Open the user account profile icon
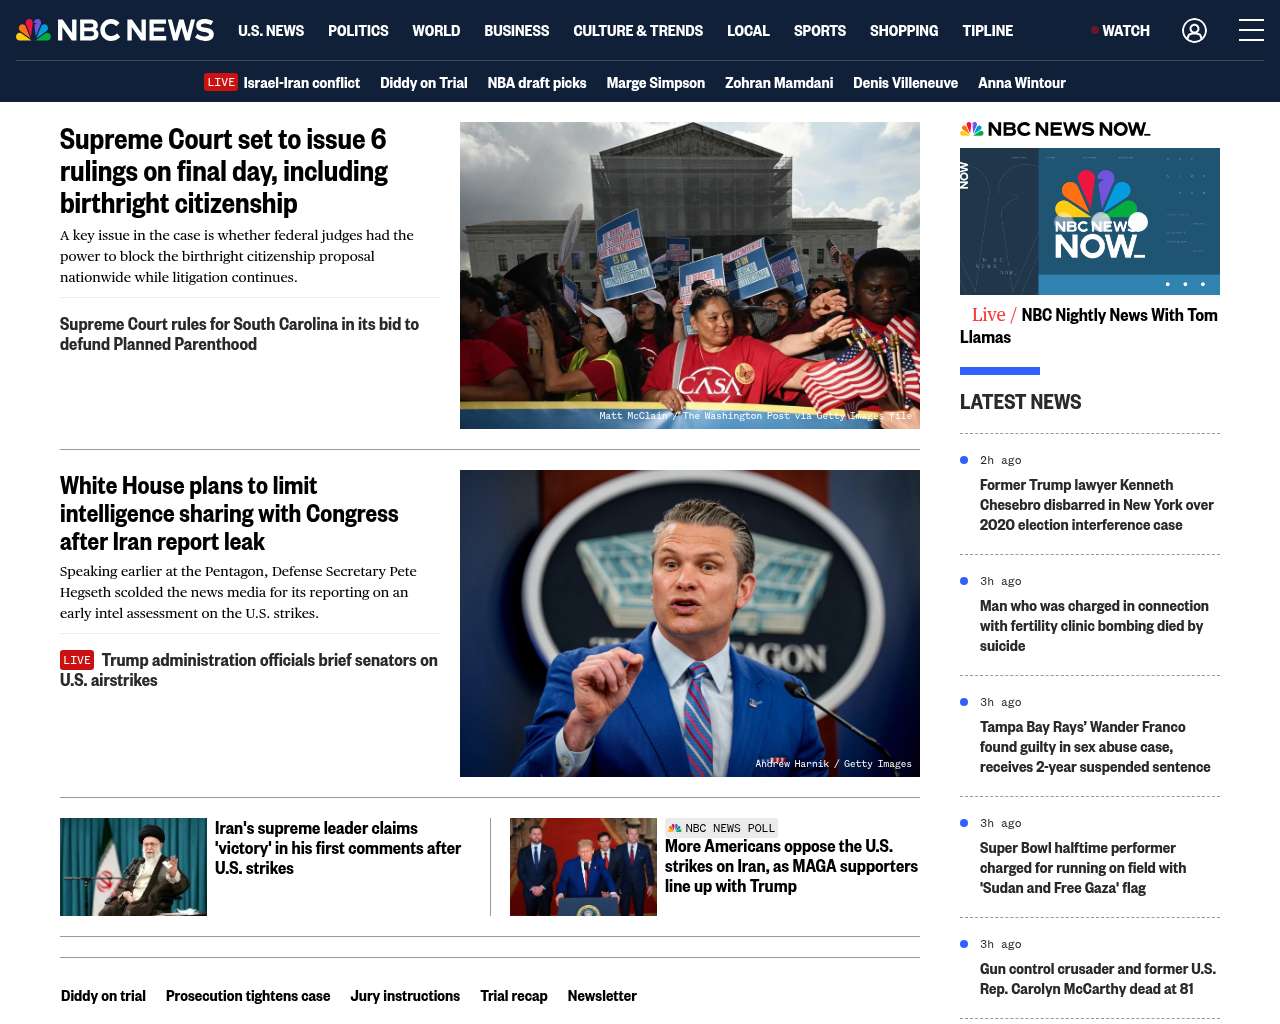Screen dimensions: 1280x1024 point(1194,30)
